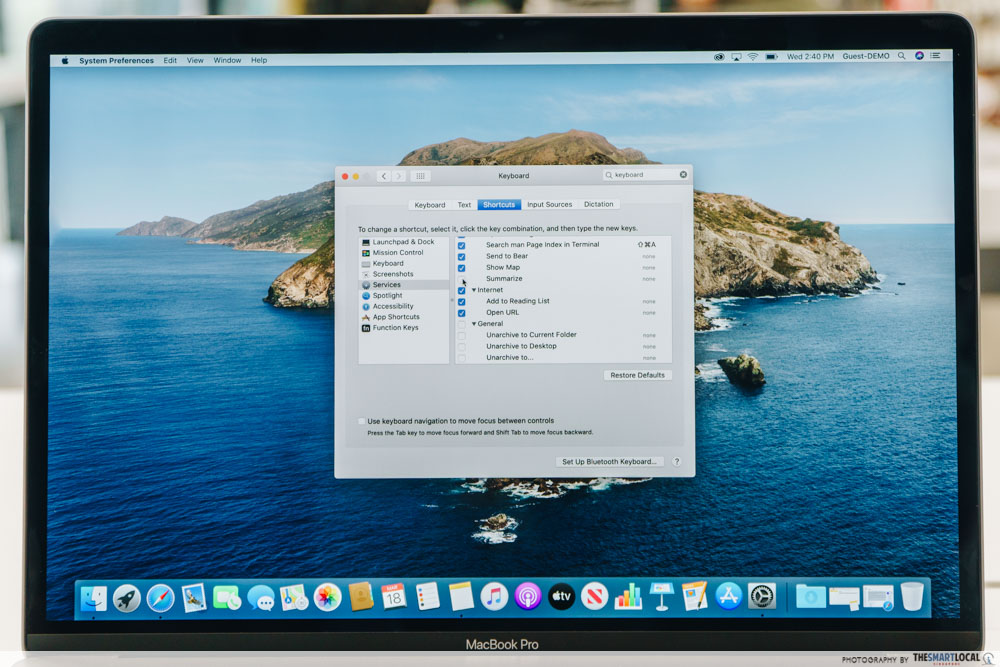1000x667 pixels.
Task: Go back using the toolbar back arrow
Action: click(383, 176)
